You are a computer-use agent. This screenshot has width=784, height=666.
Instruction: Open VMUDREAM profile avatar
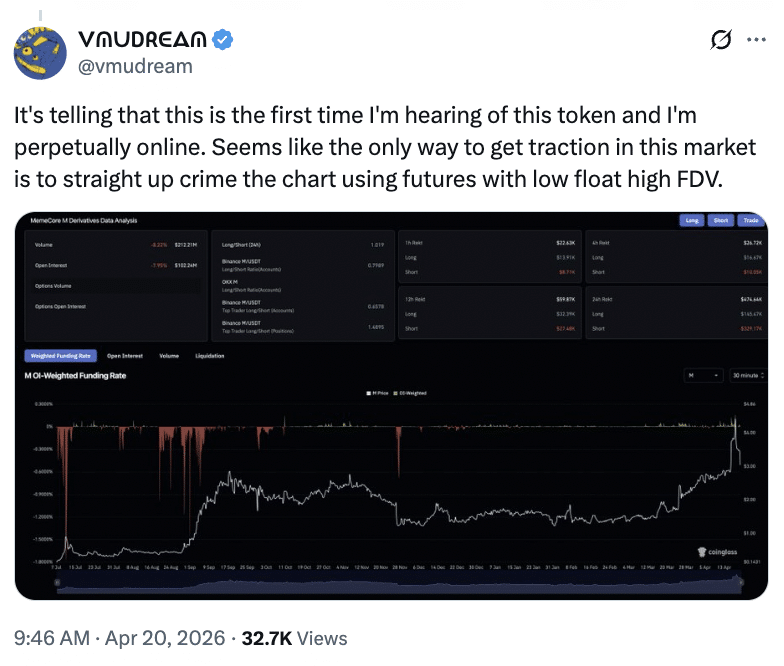(44, 52)
